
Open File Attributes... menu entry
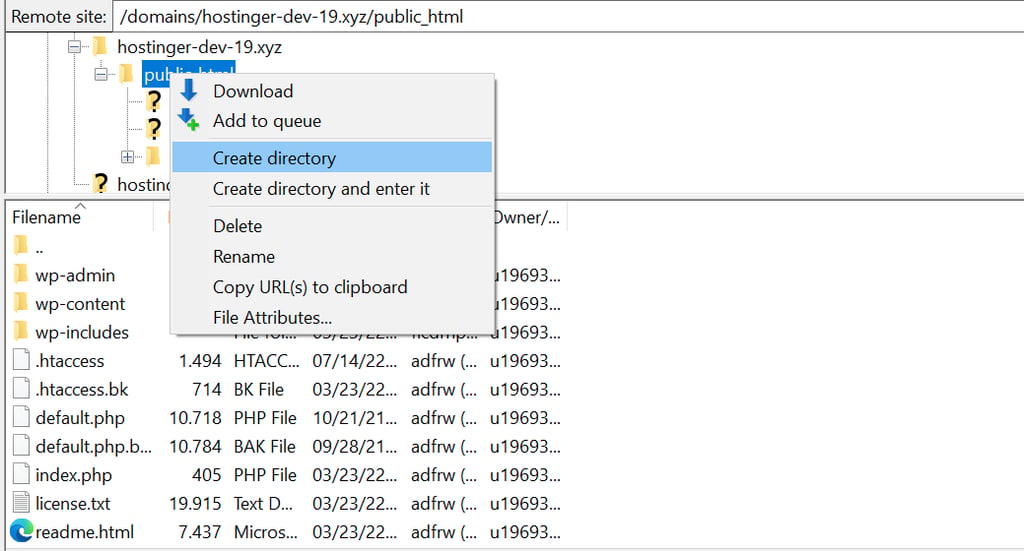272,318
